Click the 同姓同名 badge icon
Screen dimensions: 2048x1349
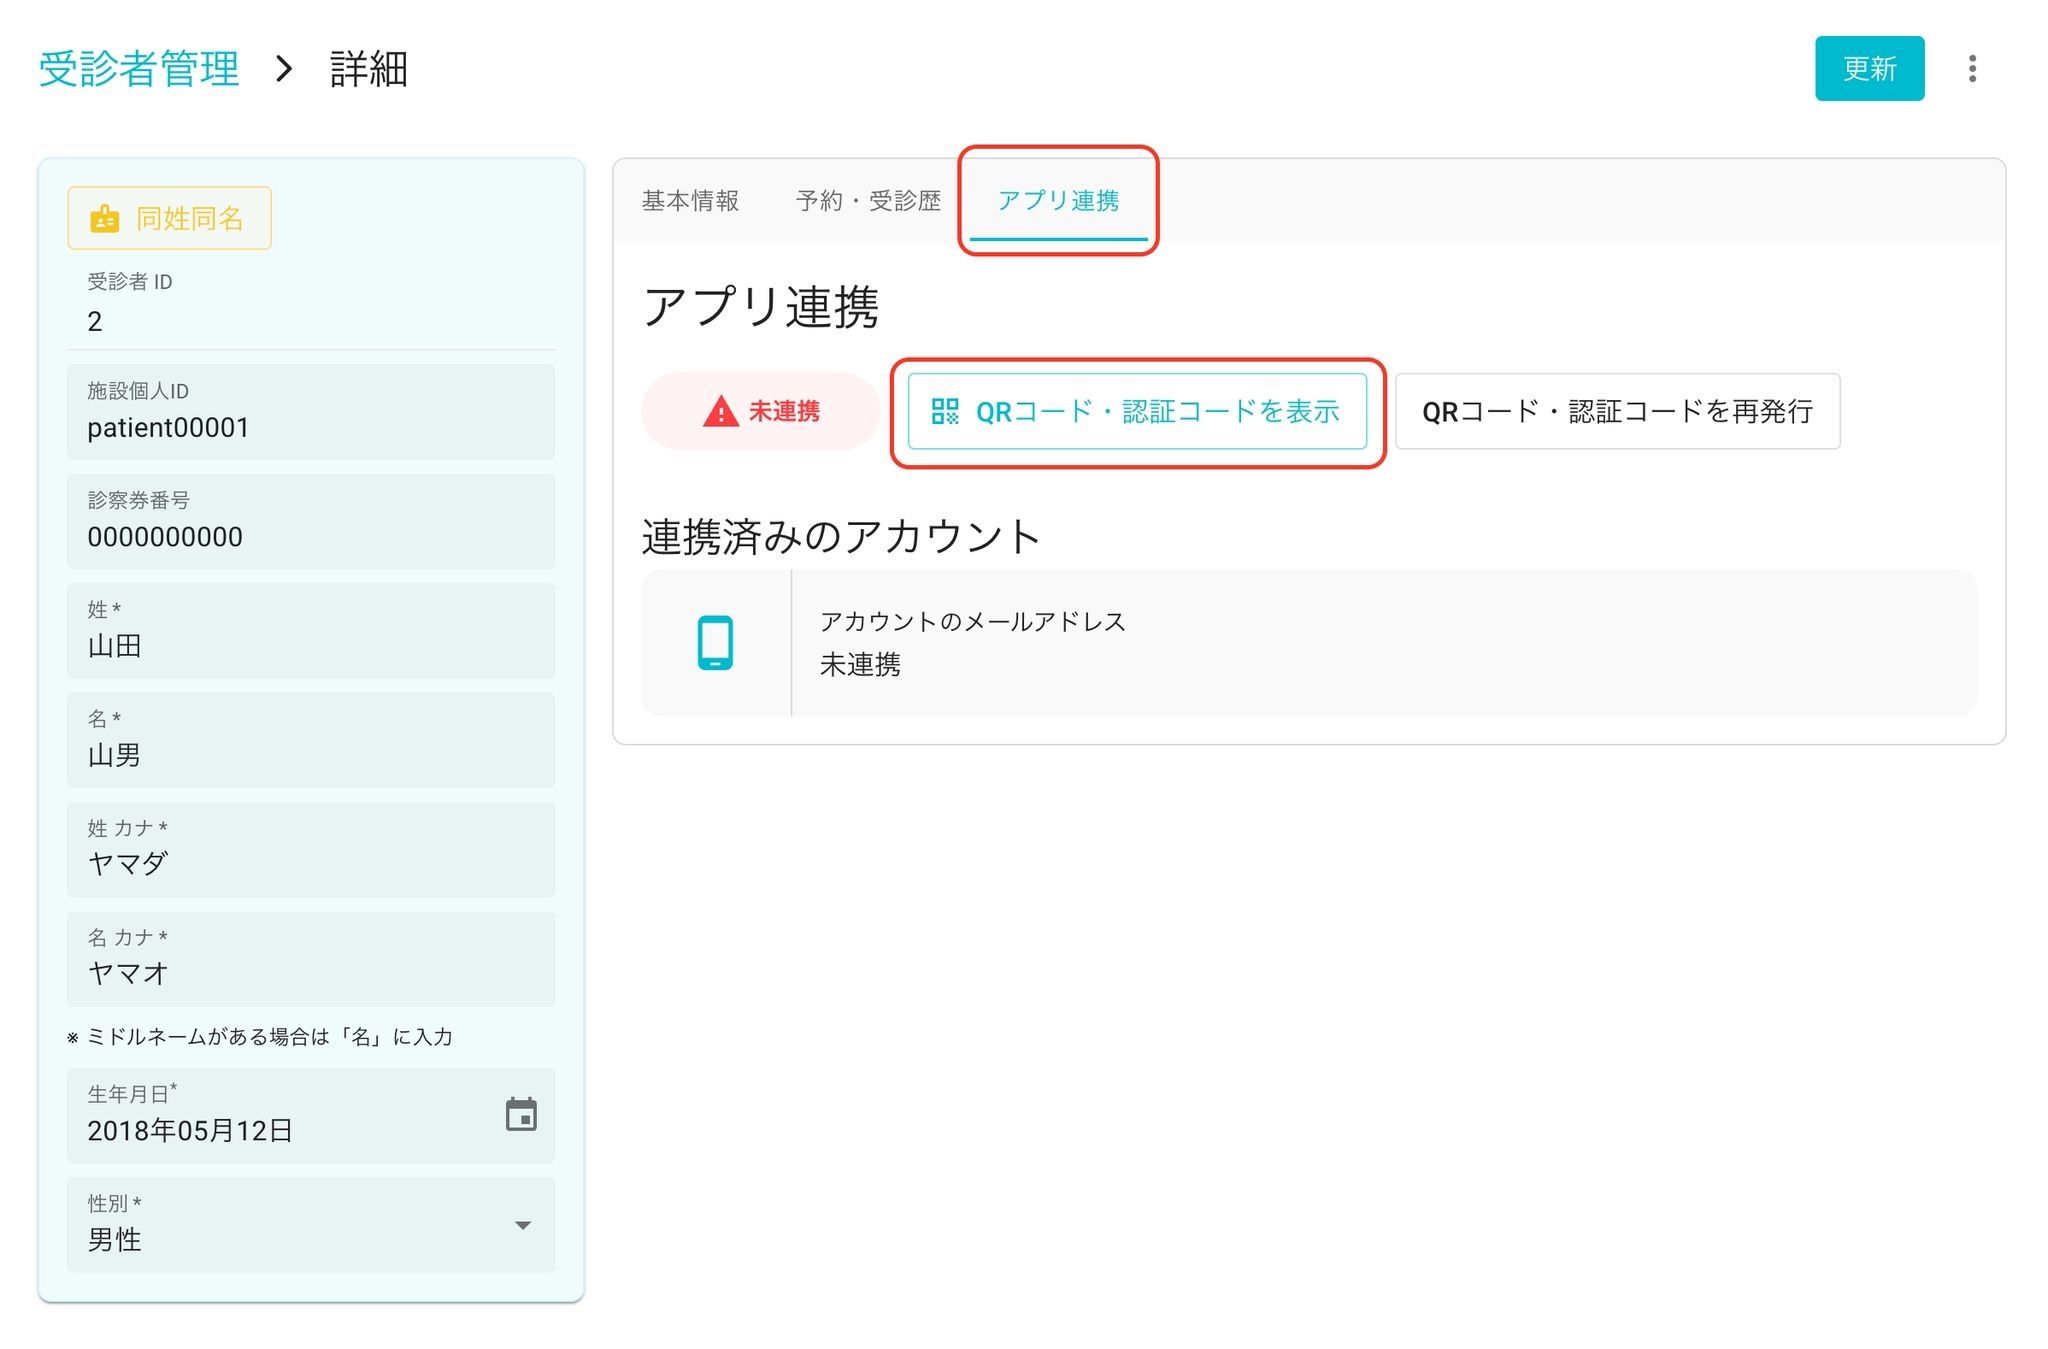tap(105, 218)
